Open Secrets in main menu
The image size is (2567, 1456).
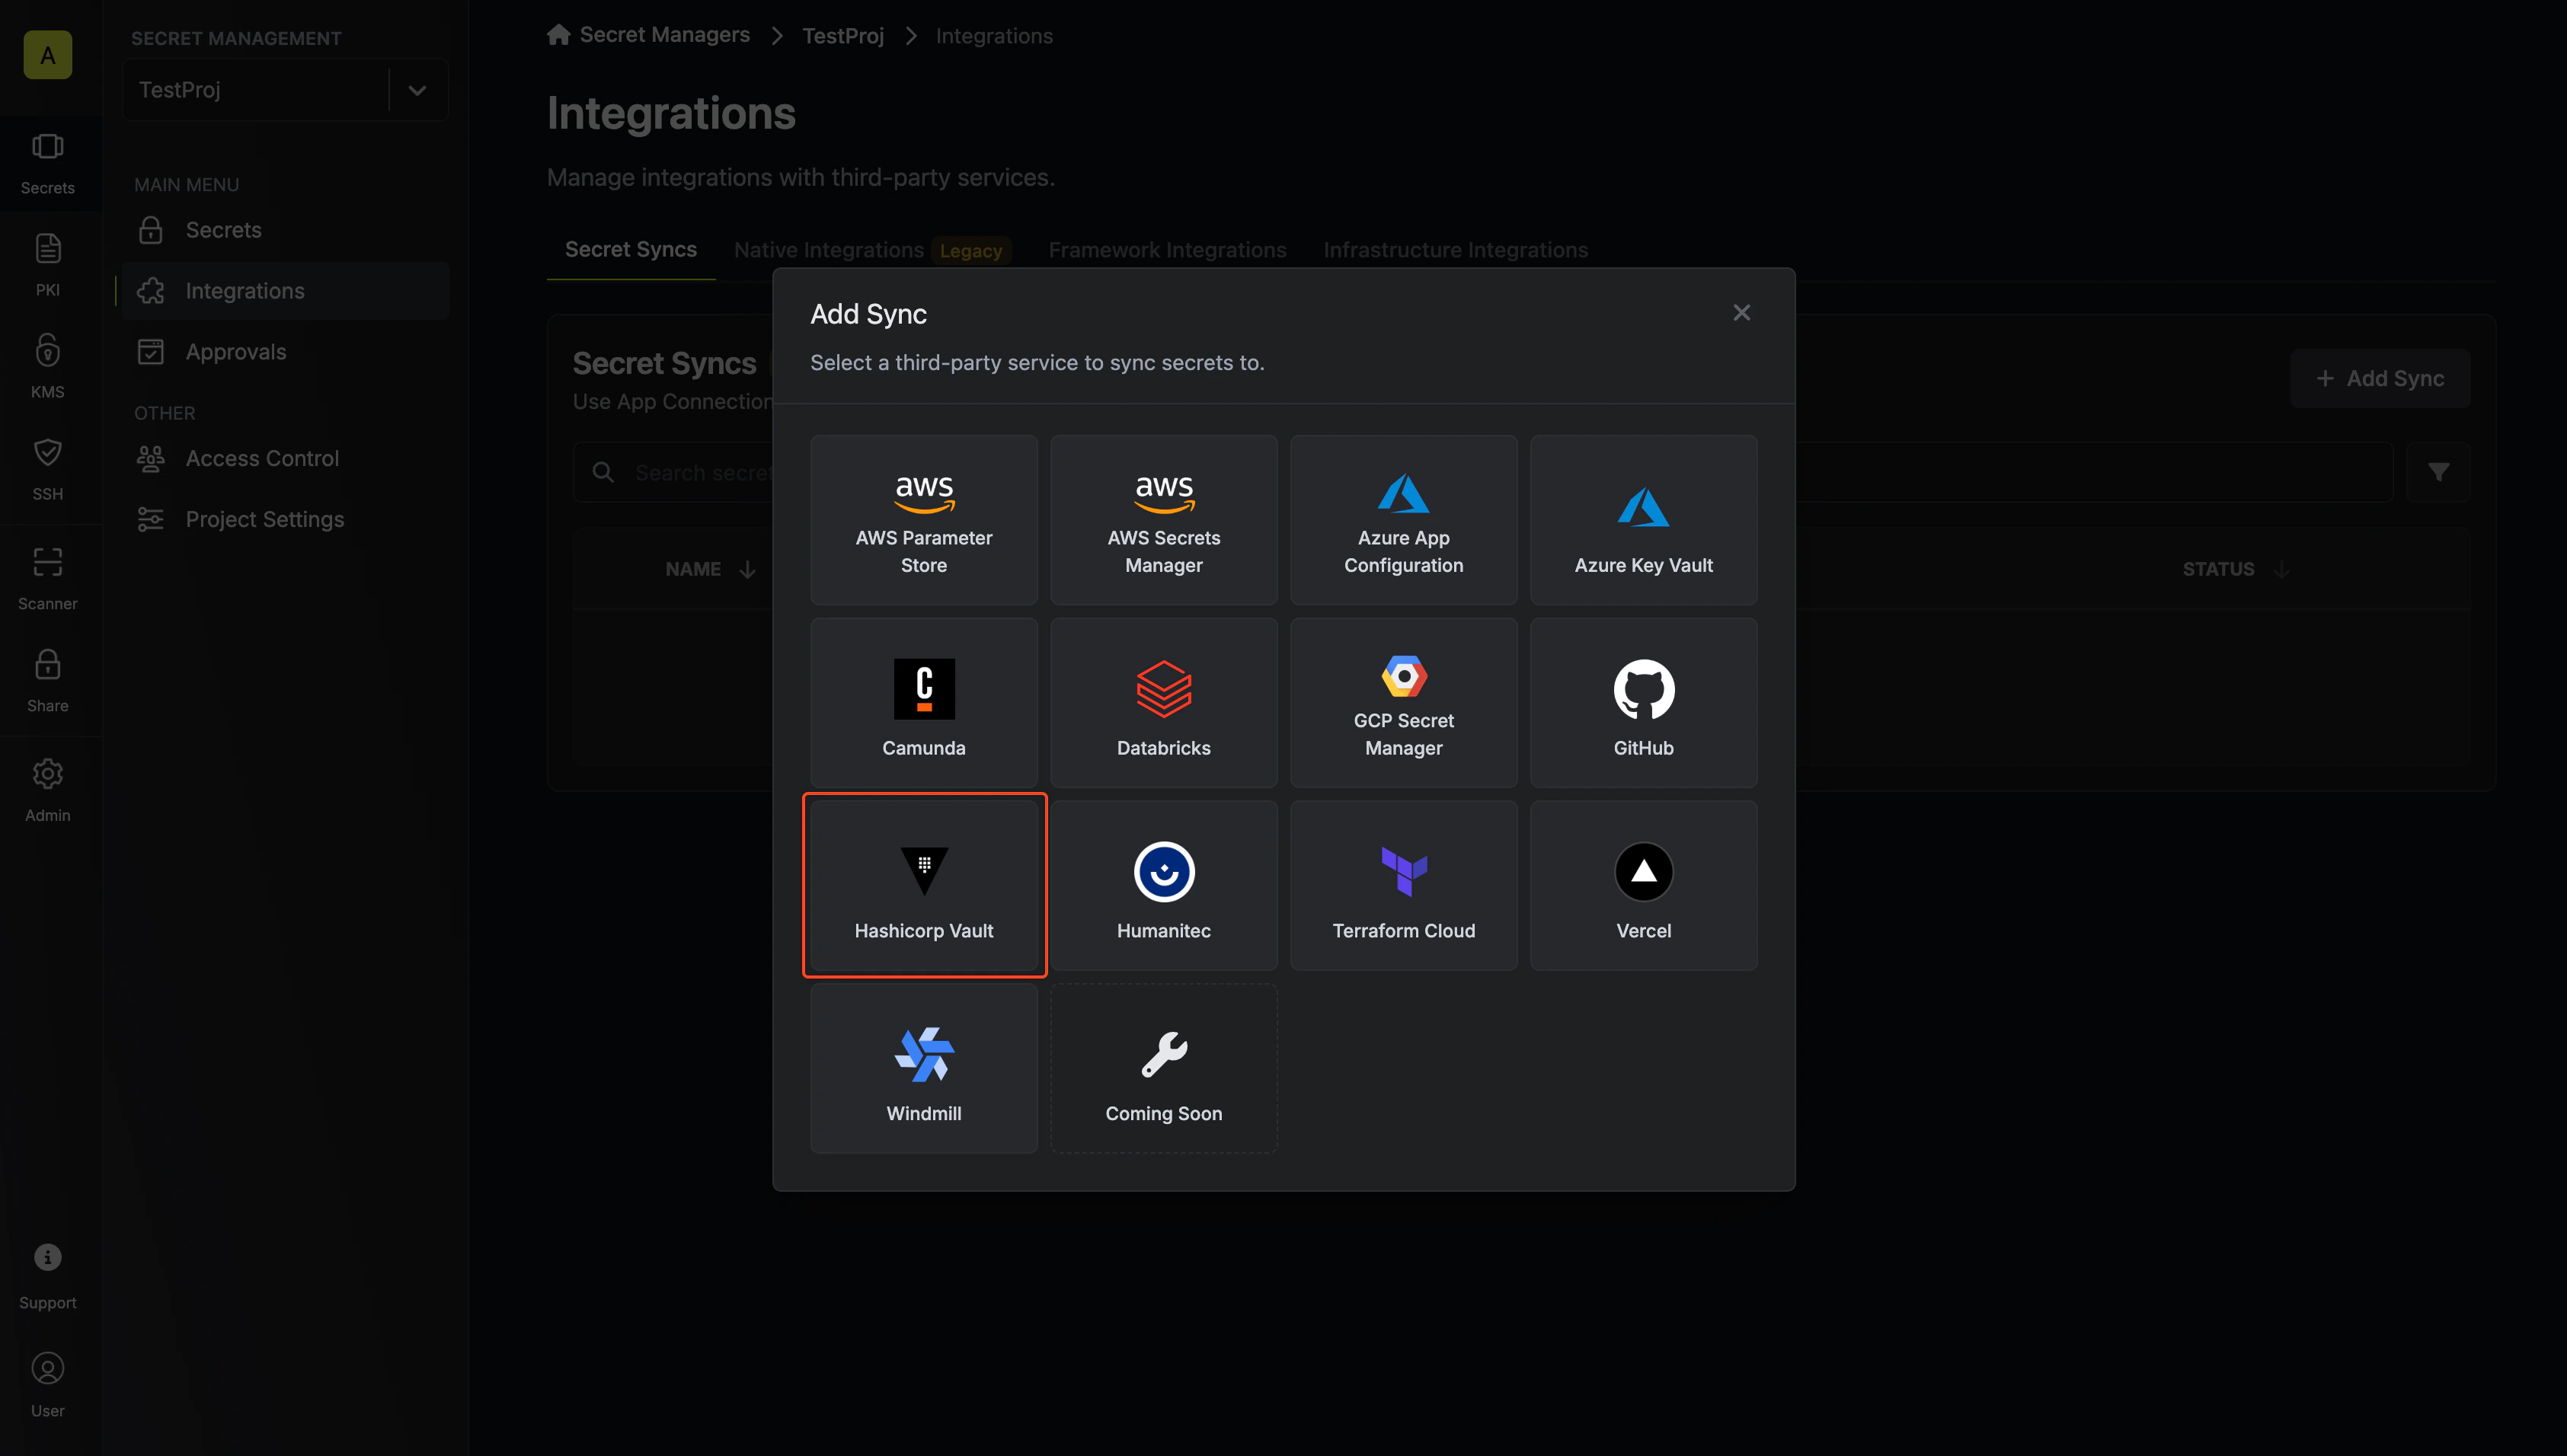click(286, 230)
